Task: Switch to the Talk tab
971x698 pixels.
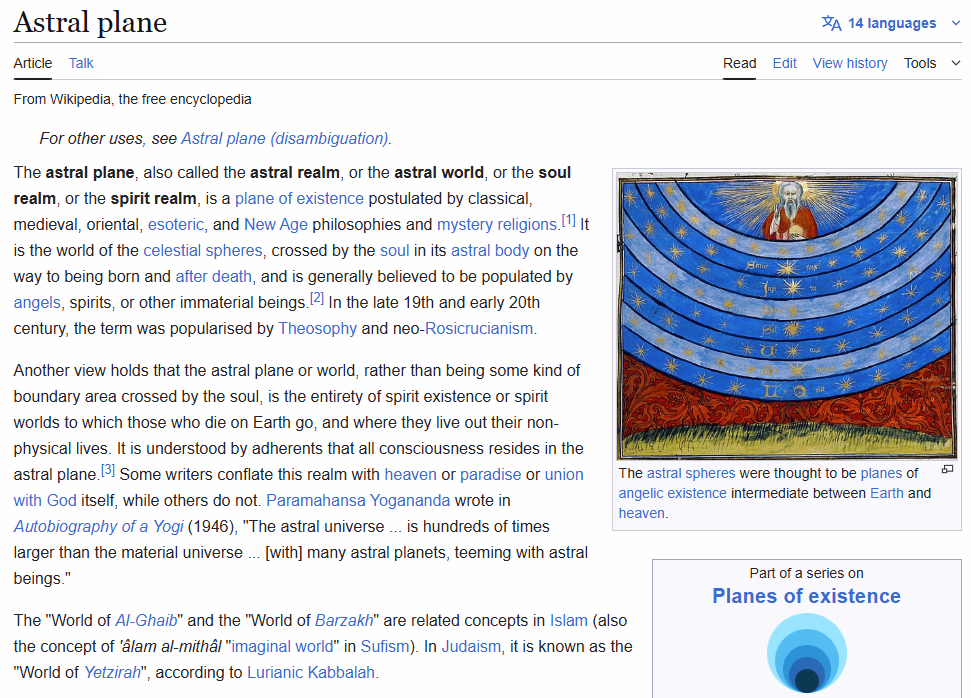Action: (81, 63)
